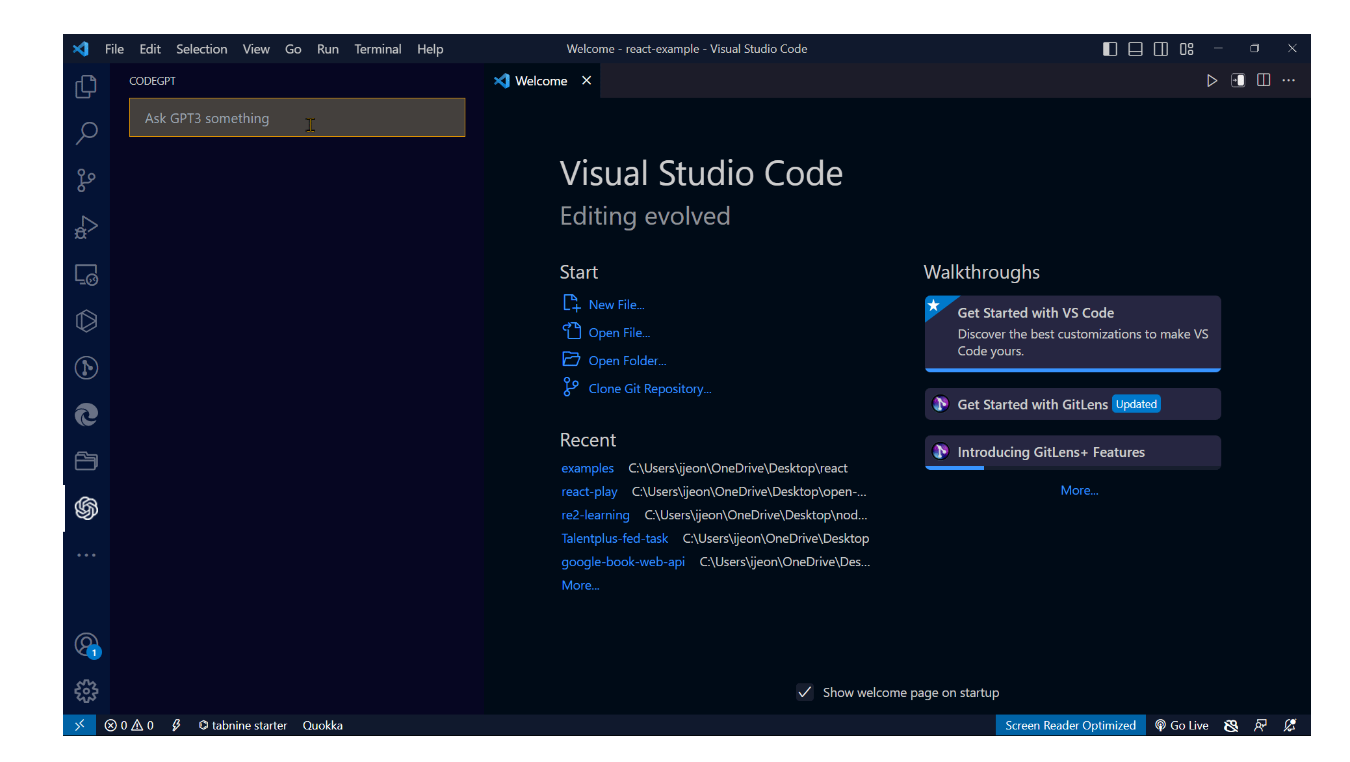Open the folder-stack icon above the CodeGPT icon
The height and width of the screenshot is (762, 1350).
tap(86, 461)
